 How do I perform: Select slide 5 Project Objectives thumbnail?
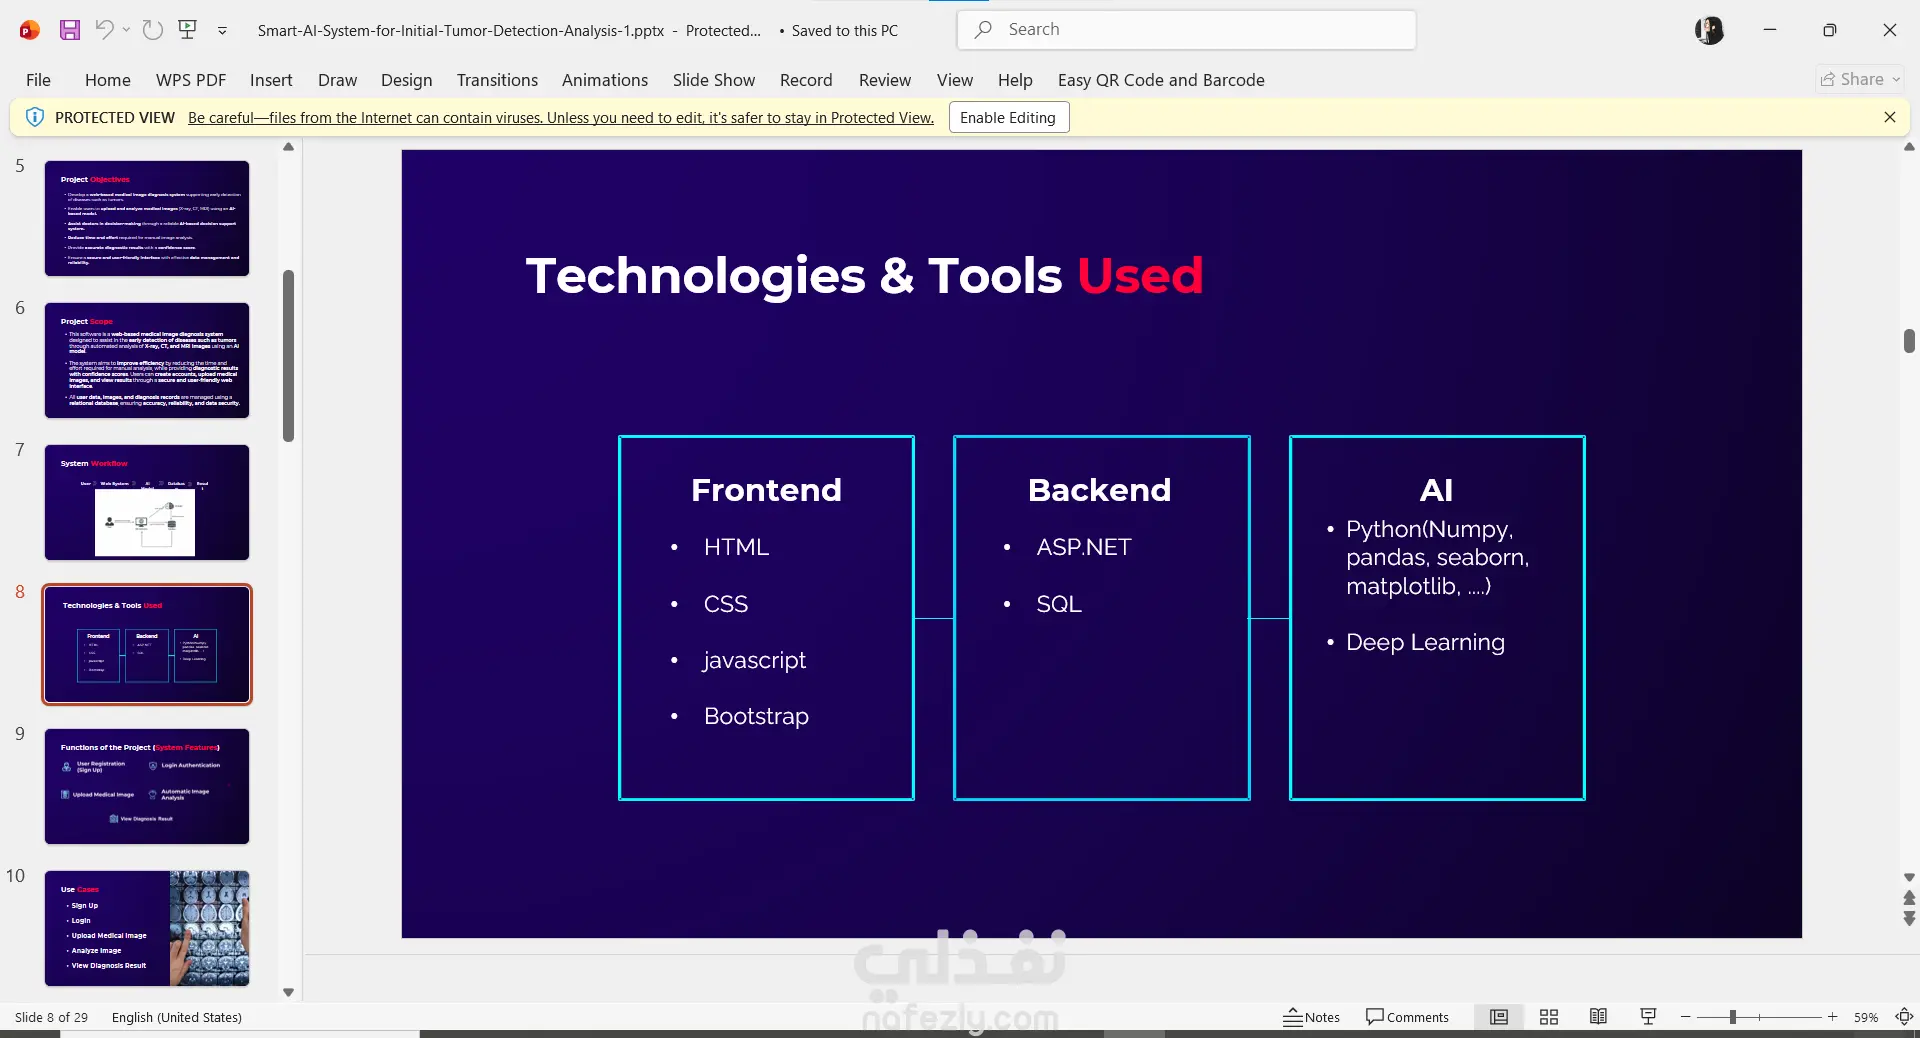coord(147,218)
